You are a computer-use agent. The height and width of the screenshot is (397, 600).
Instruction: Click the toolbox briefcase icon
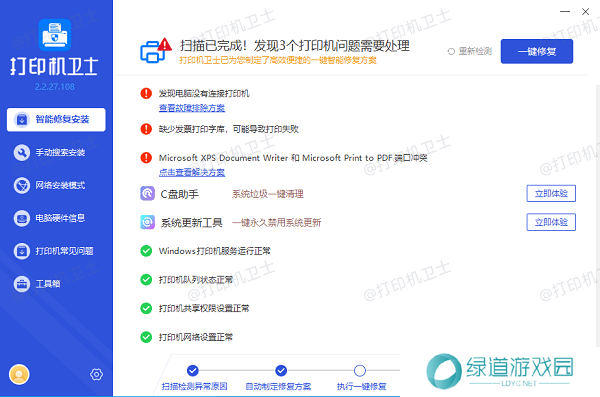[22, 284]
